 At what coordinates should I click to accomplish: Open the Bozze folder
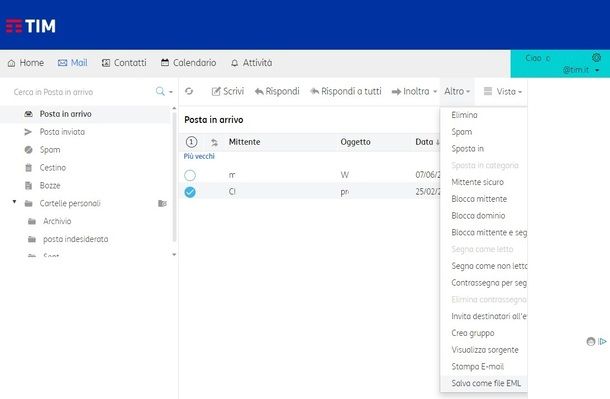(50, 186)
